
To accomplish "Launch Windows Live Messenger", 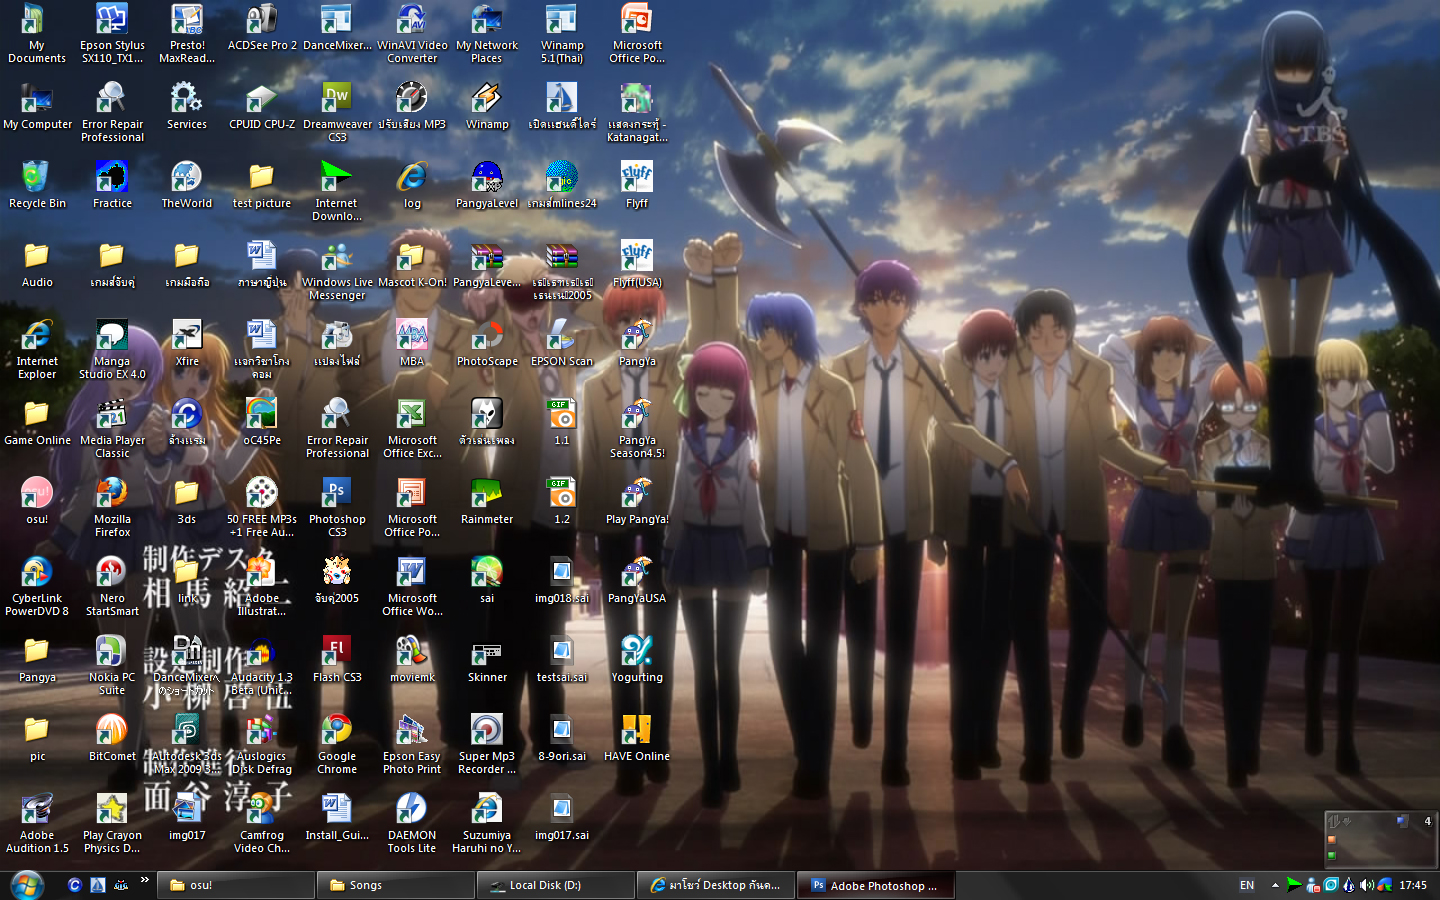I will (337, 270).
